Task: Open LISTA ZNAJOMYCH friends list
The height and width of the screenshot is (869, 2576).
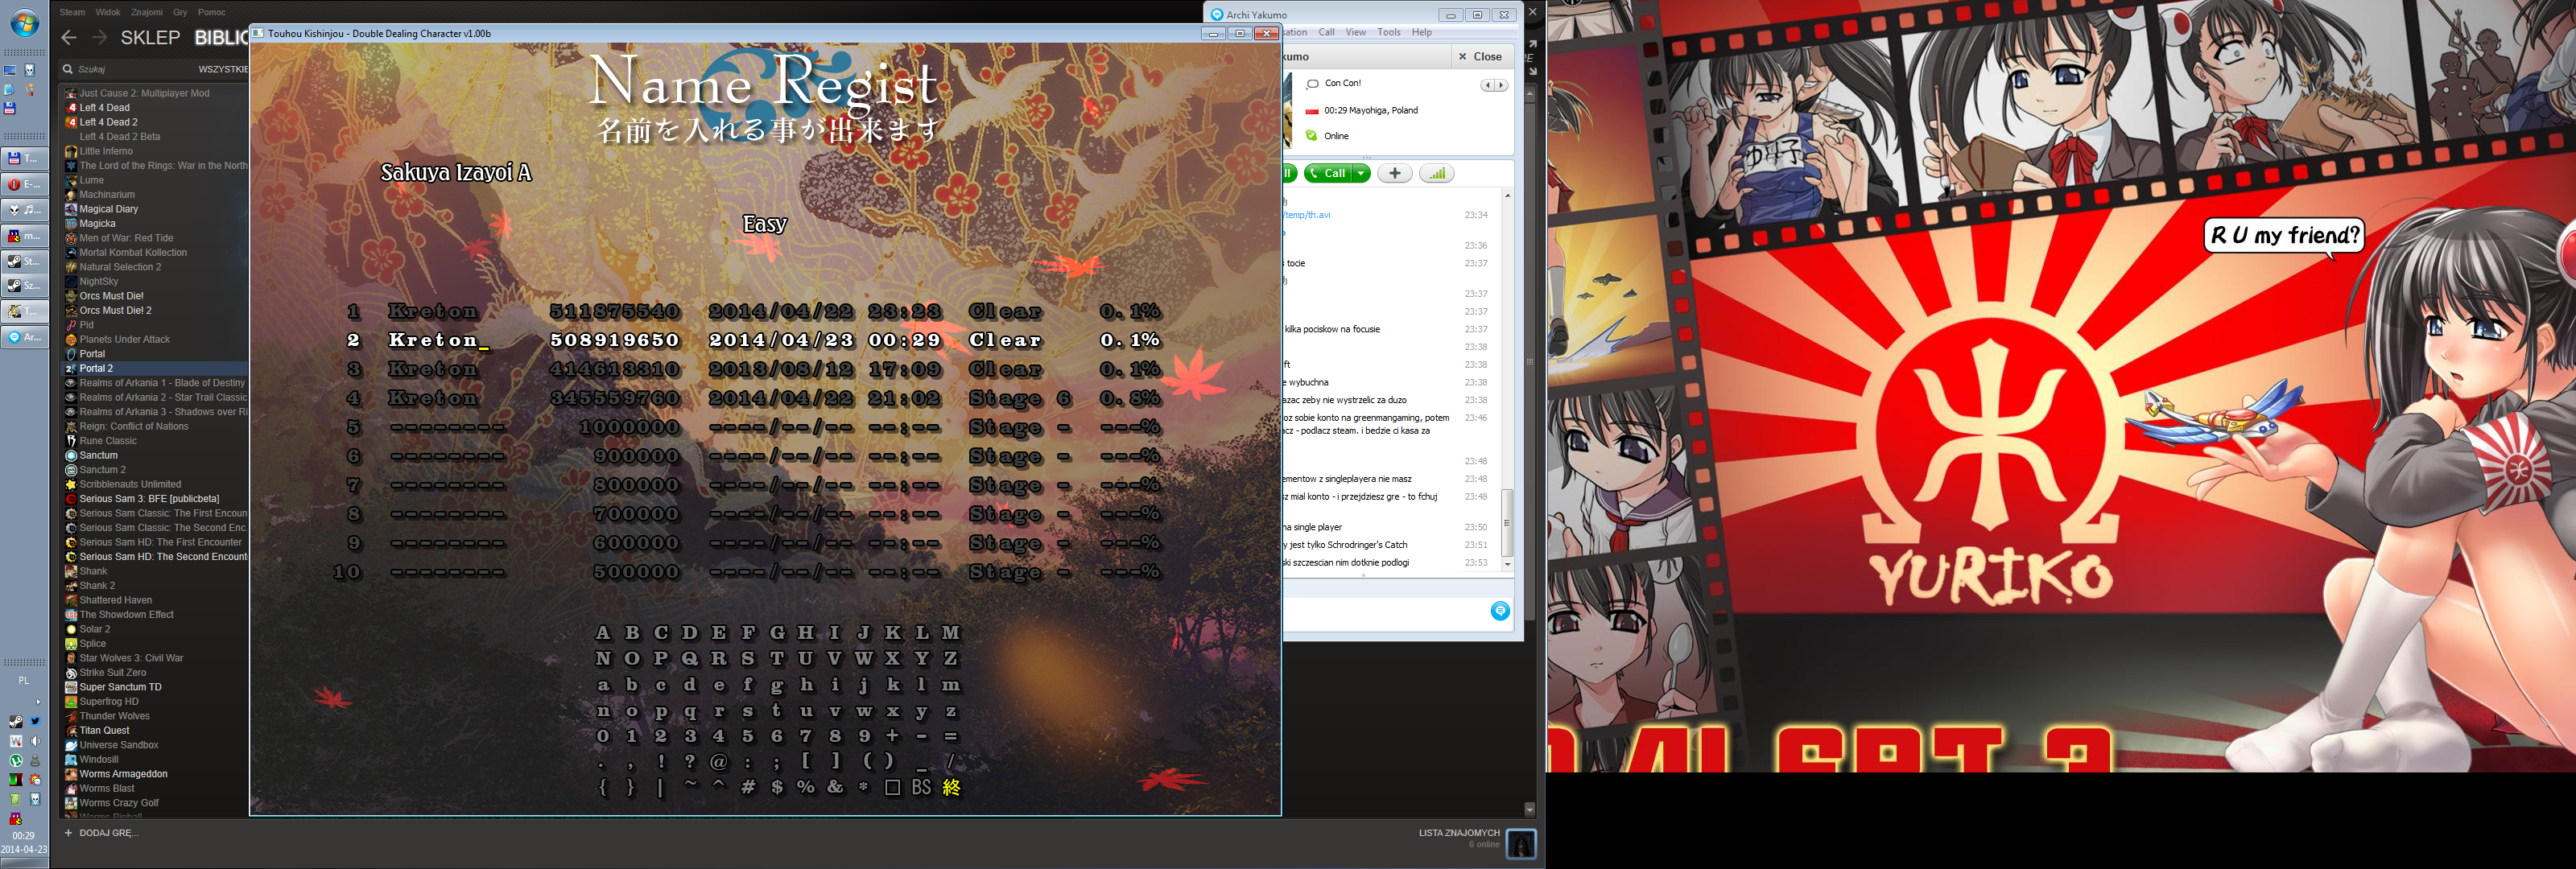Action: pyautogui.click(x=1459, y=832)
